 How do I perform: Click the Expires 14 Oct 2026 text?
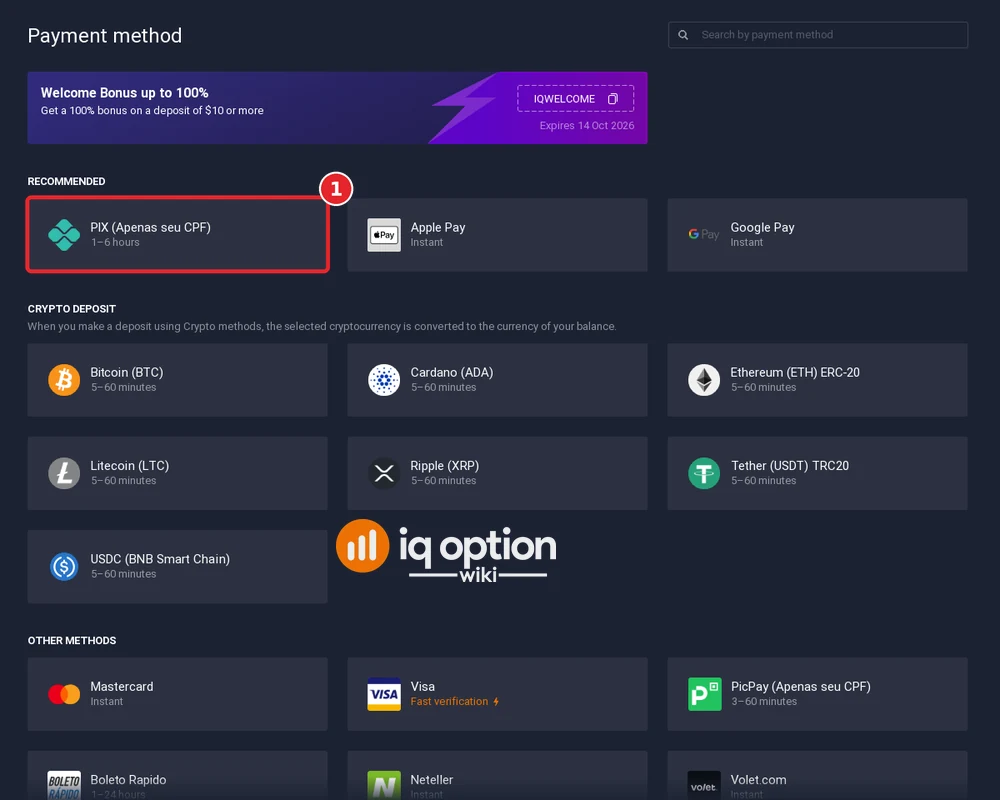click(587, 126)
